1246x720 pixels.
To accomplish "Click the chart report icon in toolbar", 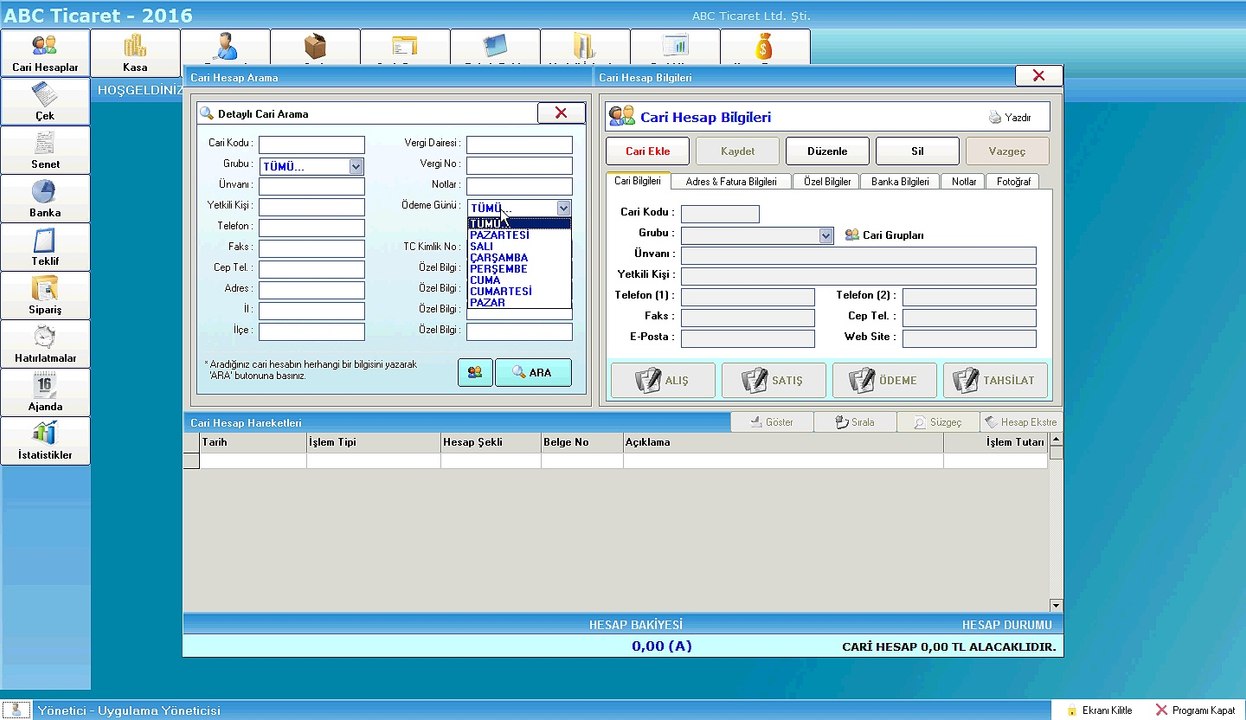I will coord(675,46).
